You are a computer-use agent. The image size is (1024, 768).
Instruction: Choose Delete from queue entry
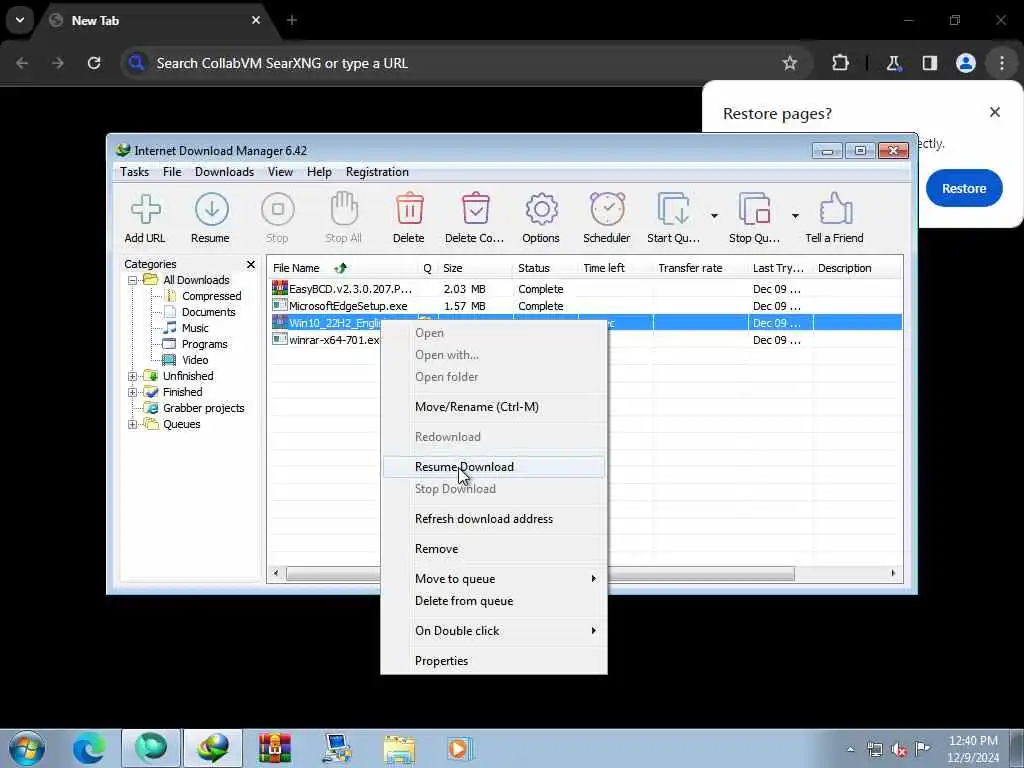click(494, 601)
